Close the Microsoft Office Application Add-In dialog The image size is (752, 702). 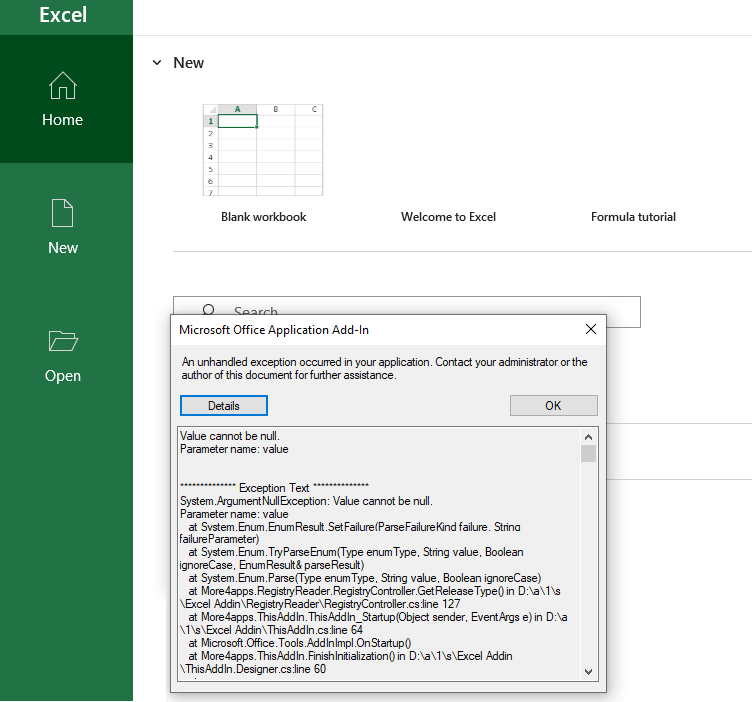click(x=591, y=329)
